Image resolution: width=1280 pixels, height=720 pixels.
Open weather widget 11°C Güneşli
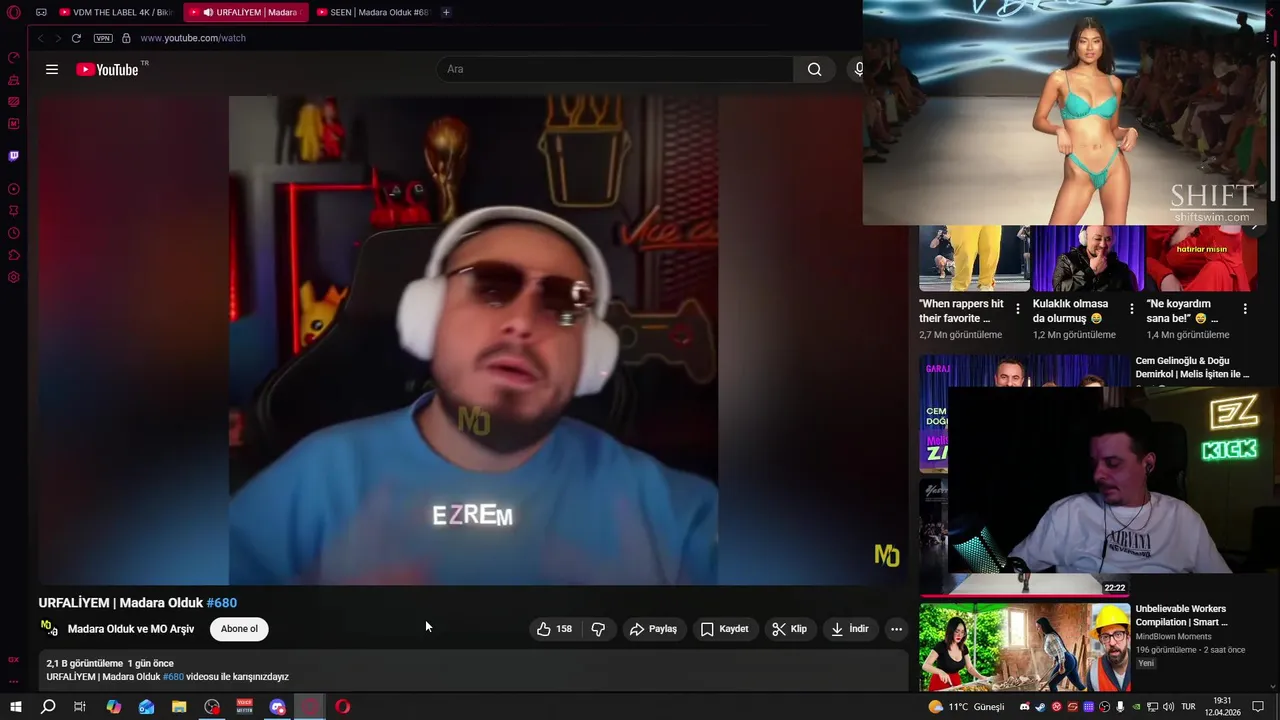pyautogui.click(x=966, y=707)
